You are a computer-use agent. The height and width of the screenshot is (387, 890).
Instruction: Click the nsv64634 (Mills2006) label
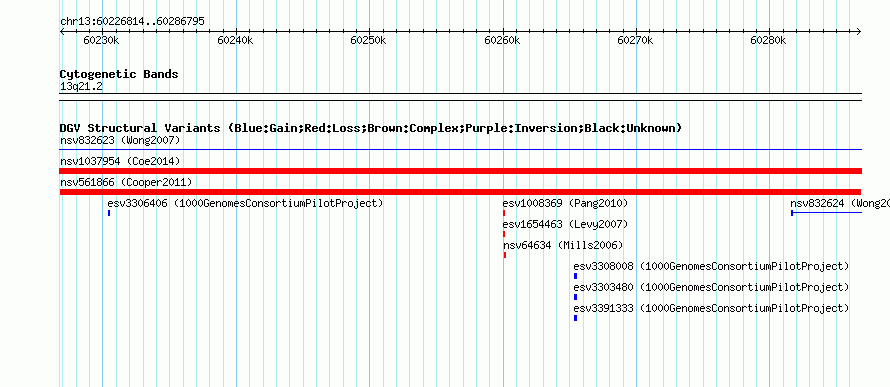click(x=563, y=245)
